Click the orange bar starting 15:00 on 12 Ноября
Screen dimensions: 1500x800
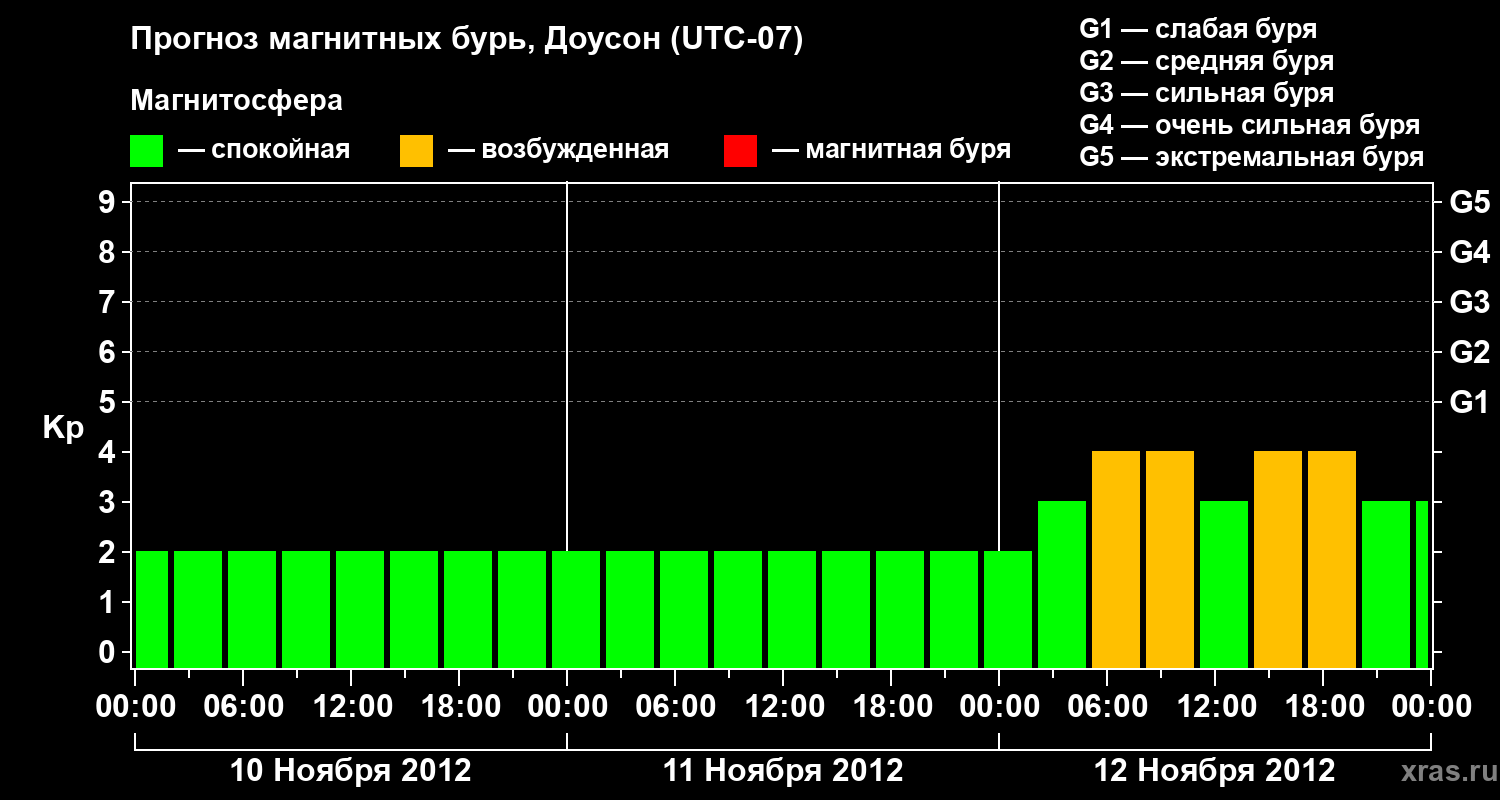coord(1278,560)
